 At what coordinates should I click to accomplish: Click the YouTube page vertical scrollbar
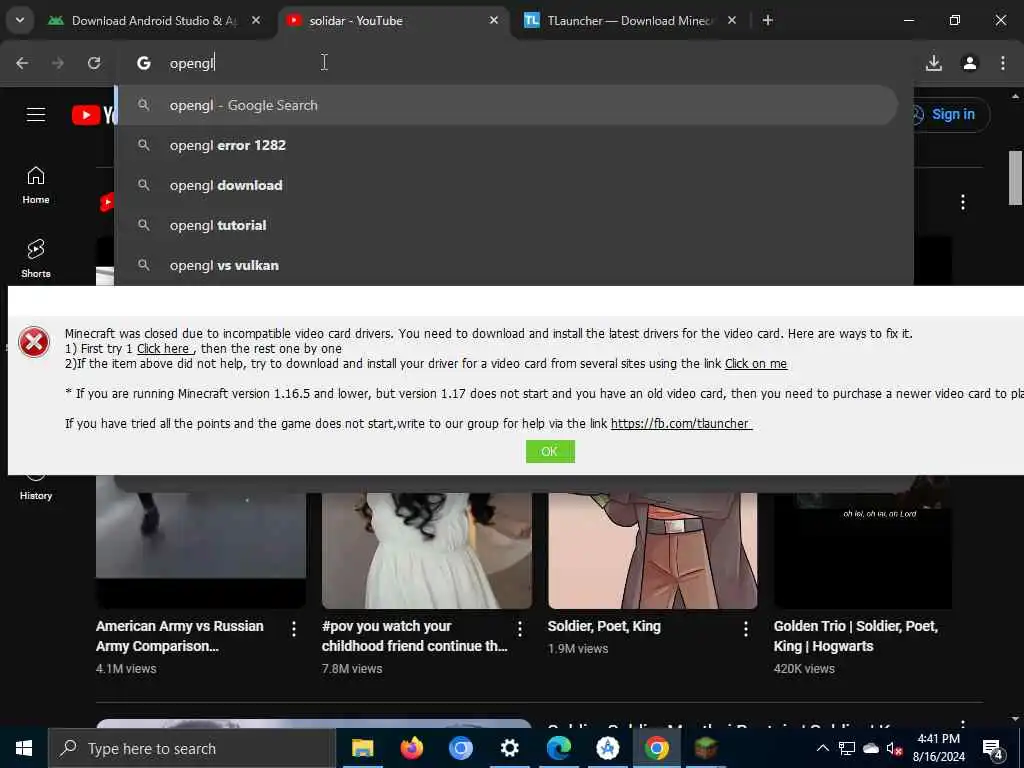point(1015,178)
